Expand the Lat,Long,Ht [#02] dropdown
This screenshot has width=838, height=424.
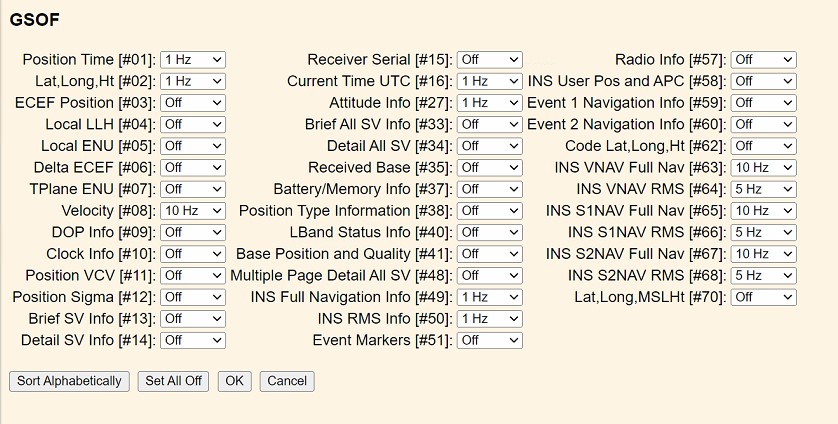pos(193,81)
